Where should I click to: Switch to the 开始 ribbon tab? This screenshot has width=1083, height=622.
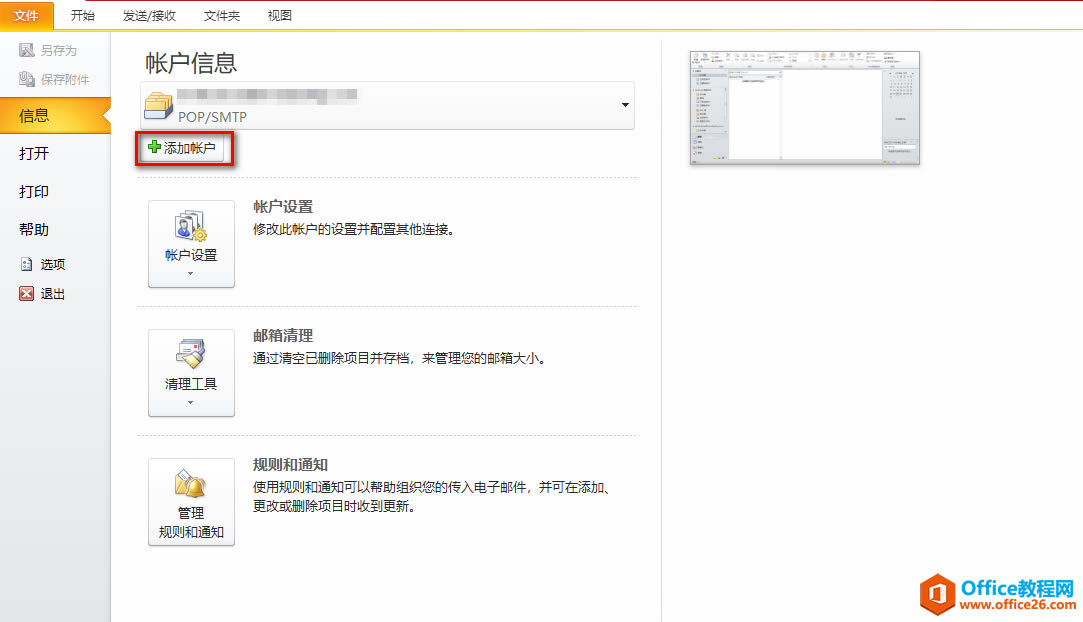click(83, 16)
